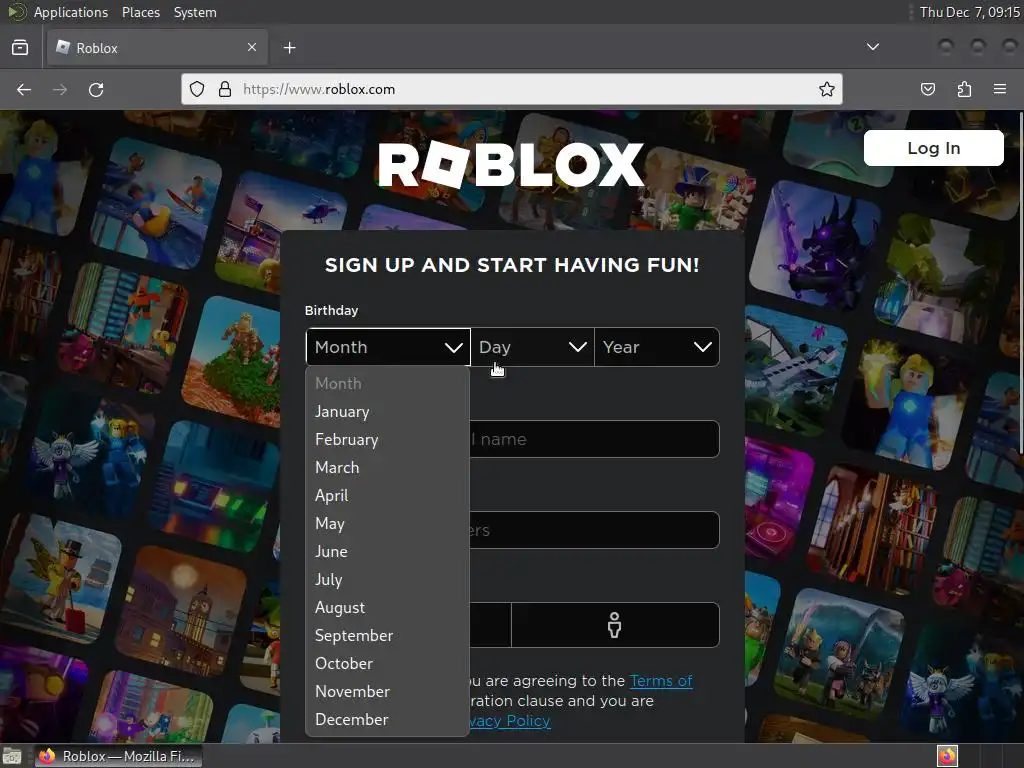
Task: Open the Firefox View icon
Action: coord(20,48)
